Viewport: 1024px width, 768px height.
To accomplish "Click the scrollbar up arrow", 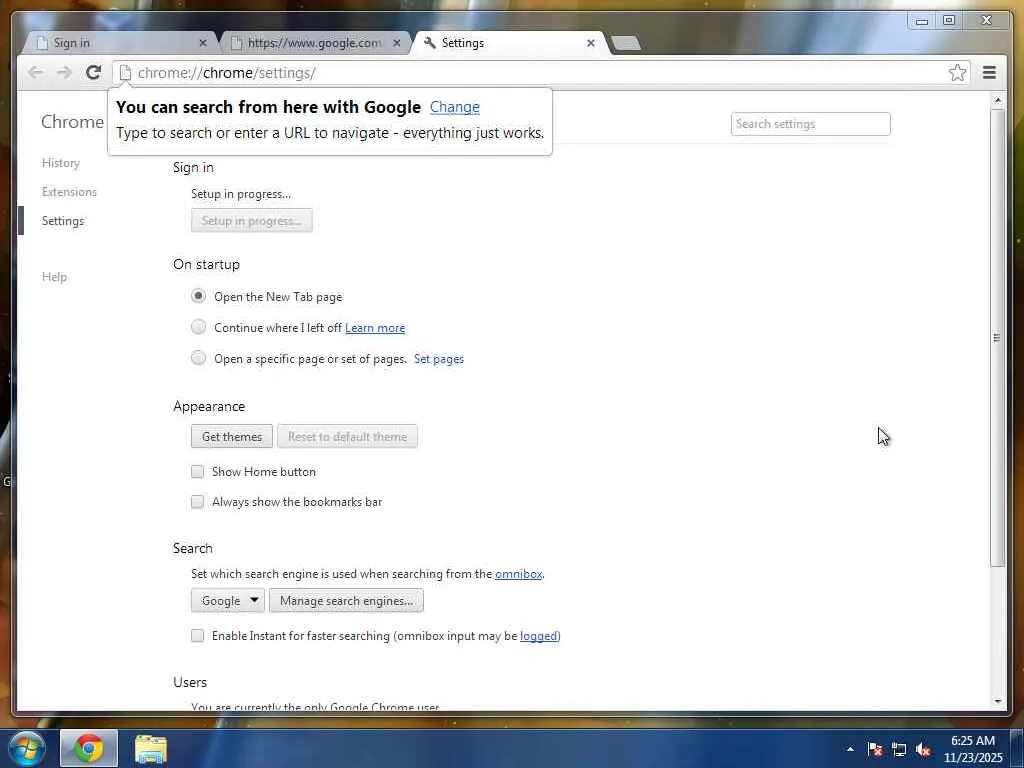I will pyautogui.click(x=997, y=101).
